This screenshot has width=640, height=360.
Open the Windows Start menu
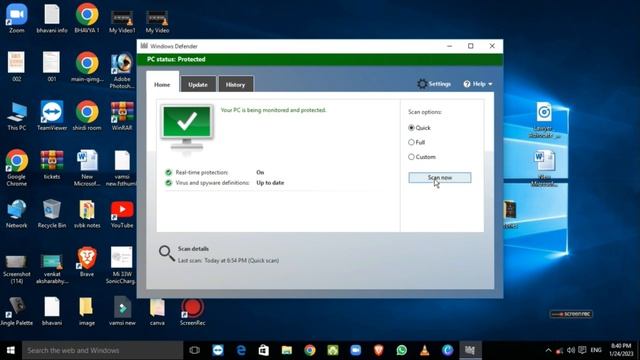click(x=11, y=350)
